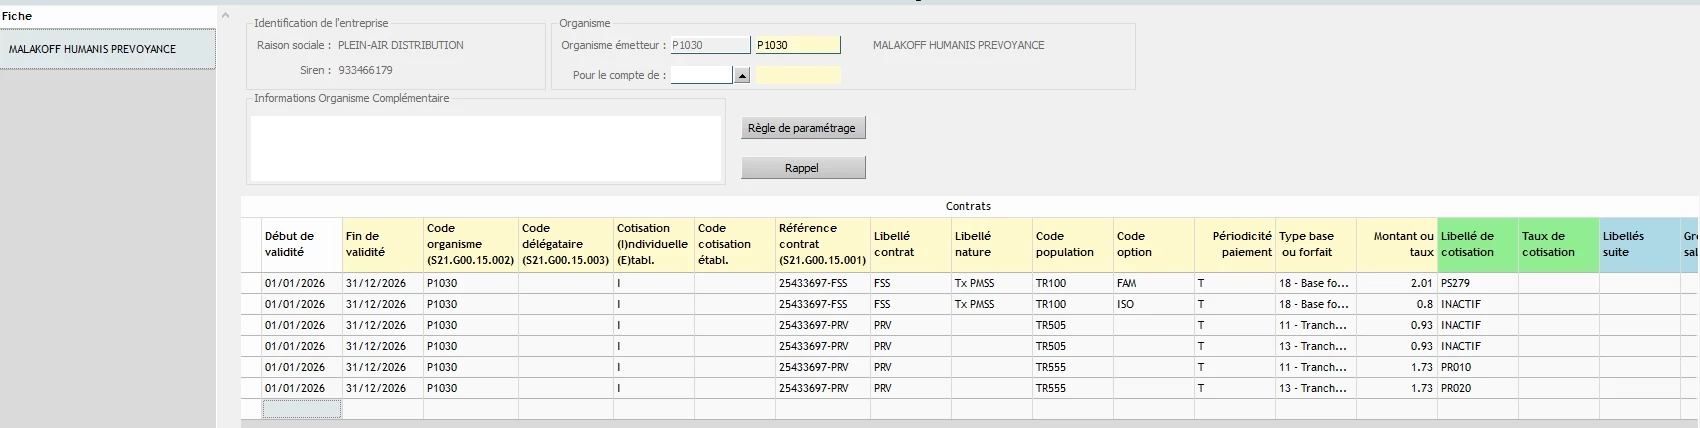This screenshot has width=1700, height=428.
Task: Select the blue 'Libellés suite' column header
Action: tap(1638, 245)
